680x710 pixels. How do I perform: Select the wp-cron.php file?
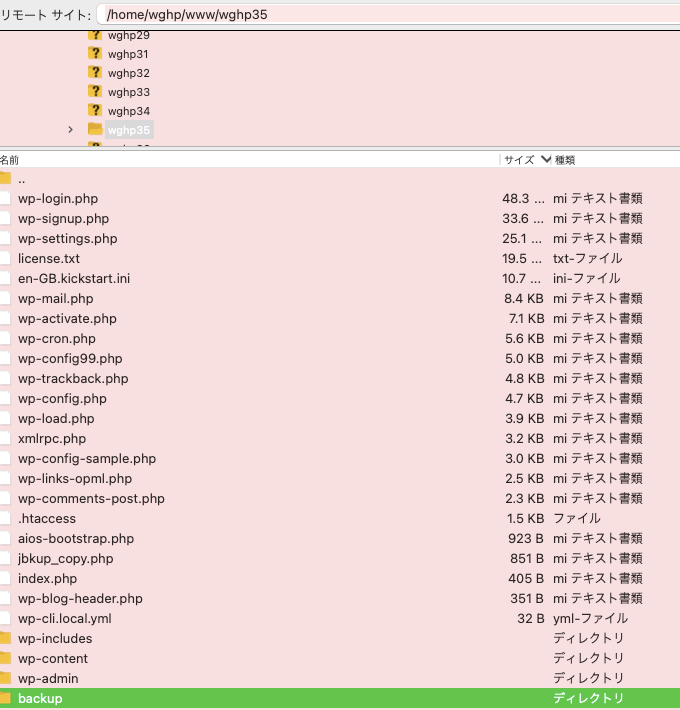click(x=57, y=339)
